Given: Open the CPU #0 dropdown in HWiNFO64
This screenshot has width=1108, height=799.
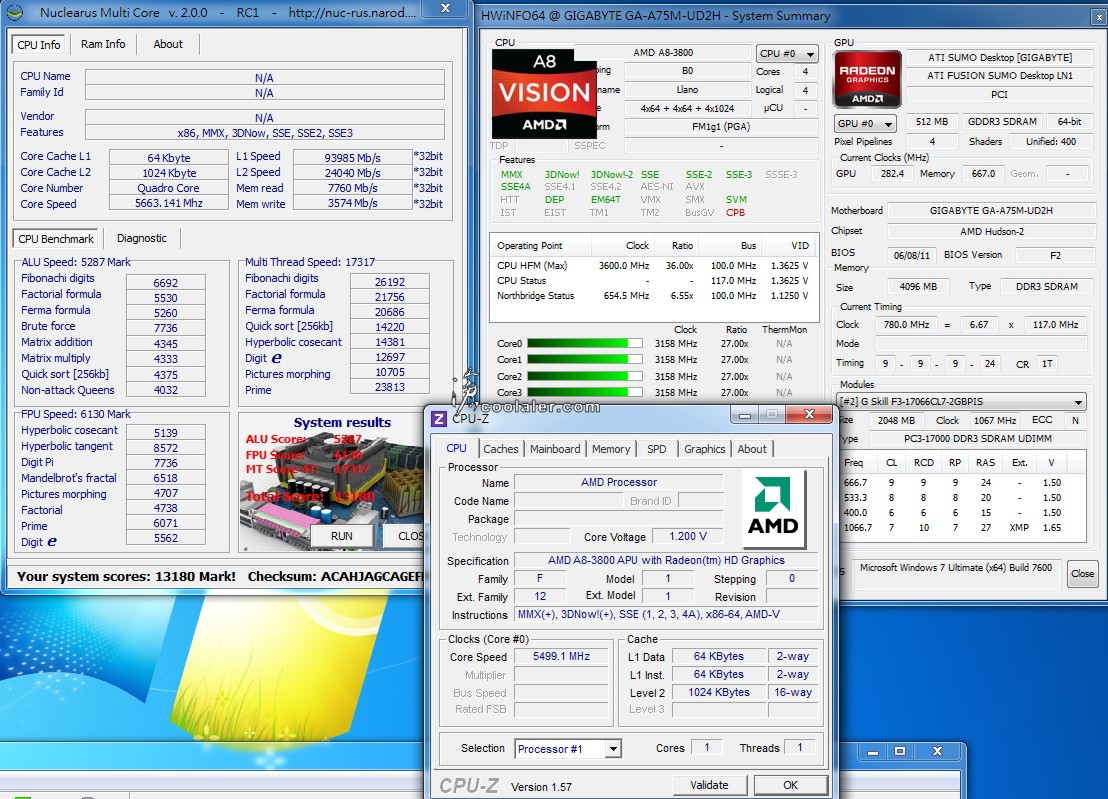Looking at the screenshot, I should tap(786, 54).
